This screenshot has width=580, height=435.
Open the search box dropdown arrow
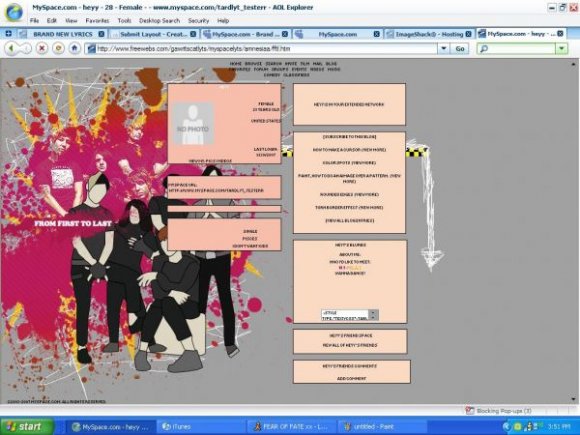(x=562, y=49)
